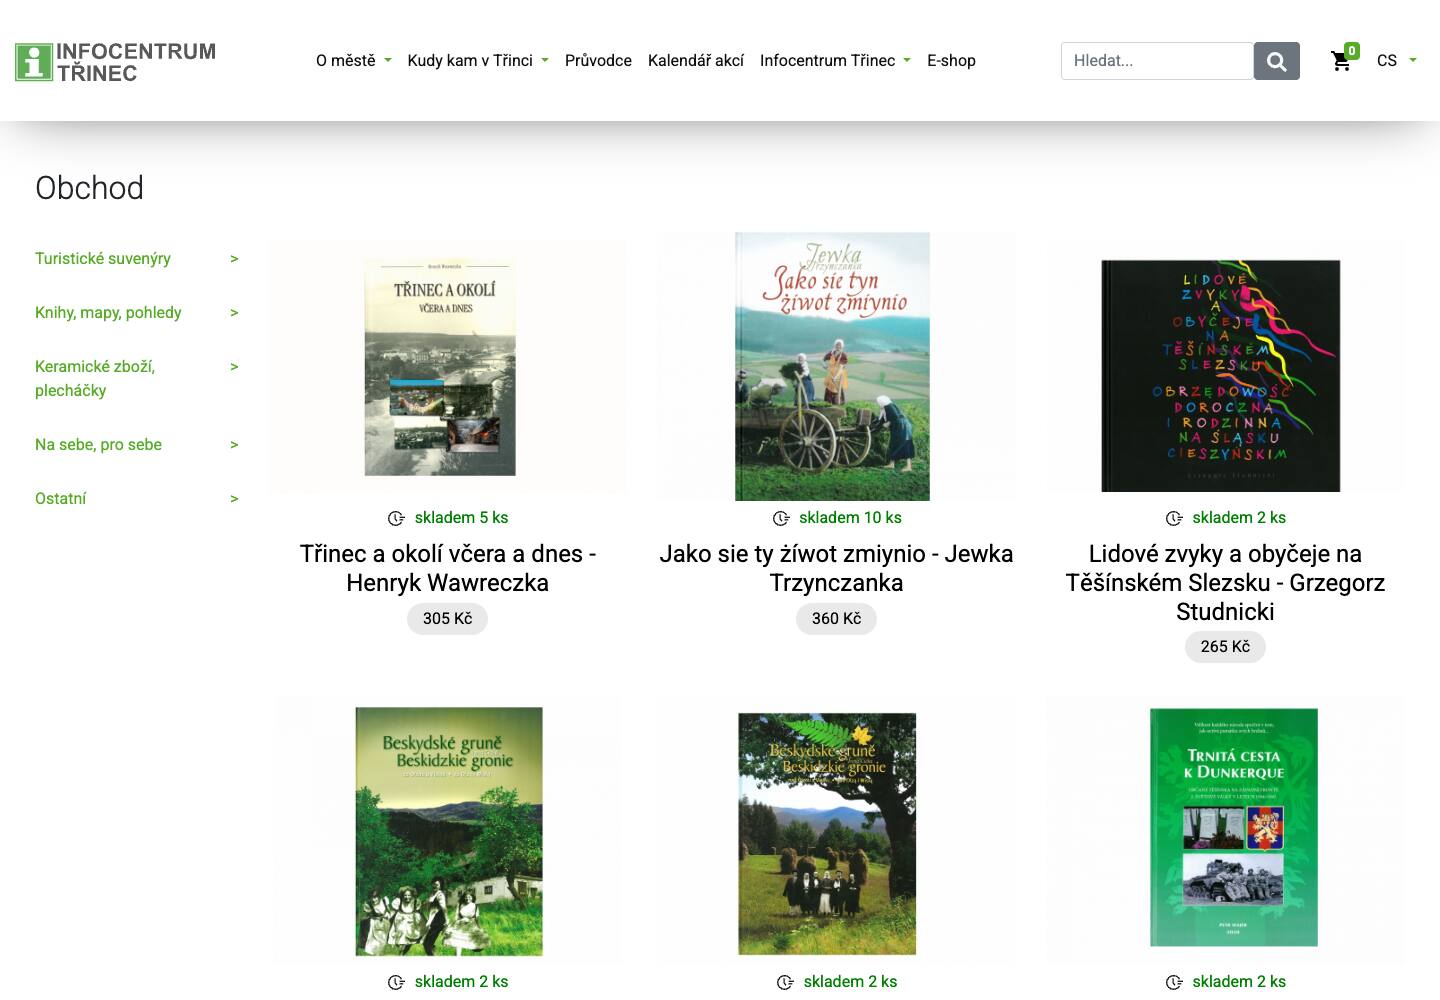1440x1000 pixels.
Task: Open title 'Jako sie ty żiwot zmiynio - Jewka Trzynczanka'
Action: pyautogui.click(x=836, y=568)
